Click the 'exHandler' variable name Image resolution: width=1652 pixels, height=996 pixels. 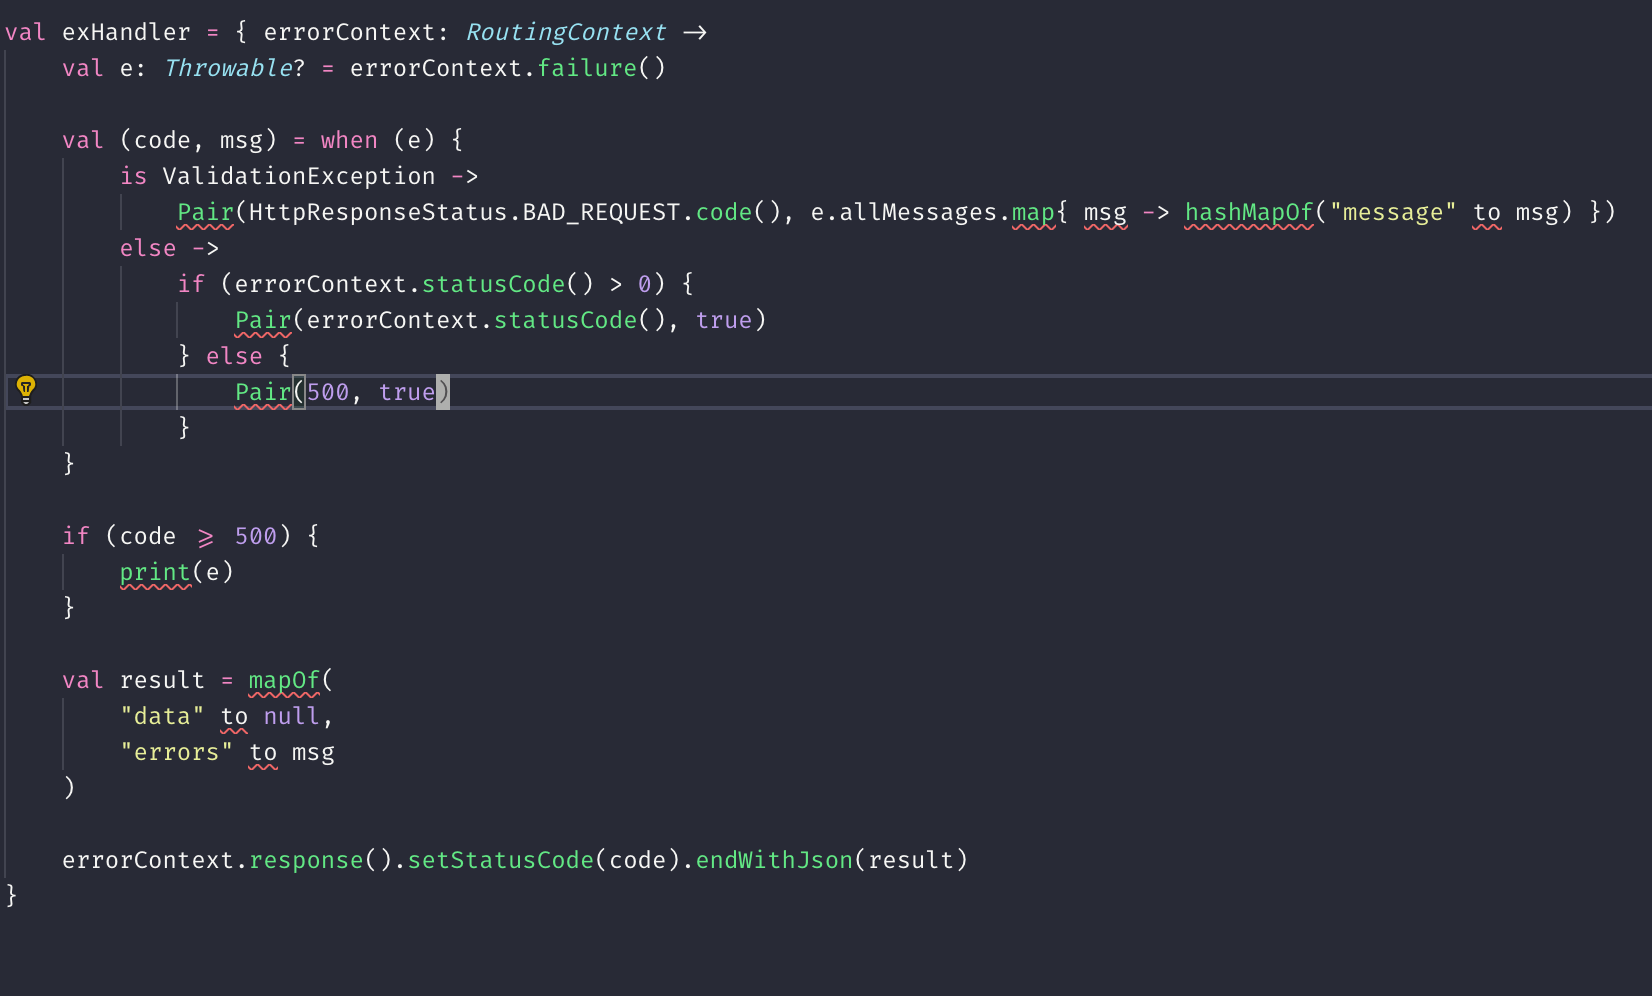(x=126, y=32)
